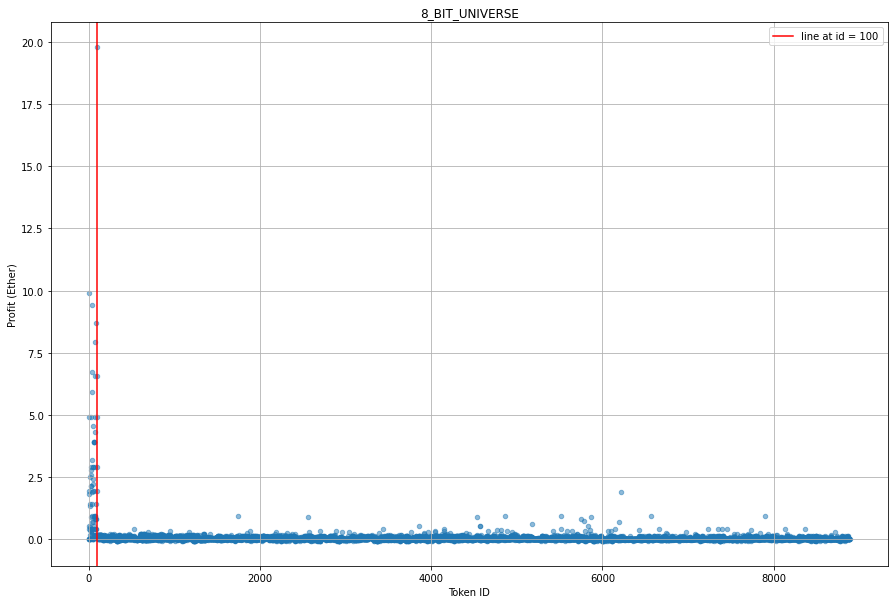Click the y-axis tick label 0.0

point(36,540)
